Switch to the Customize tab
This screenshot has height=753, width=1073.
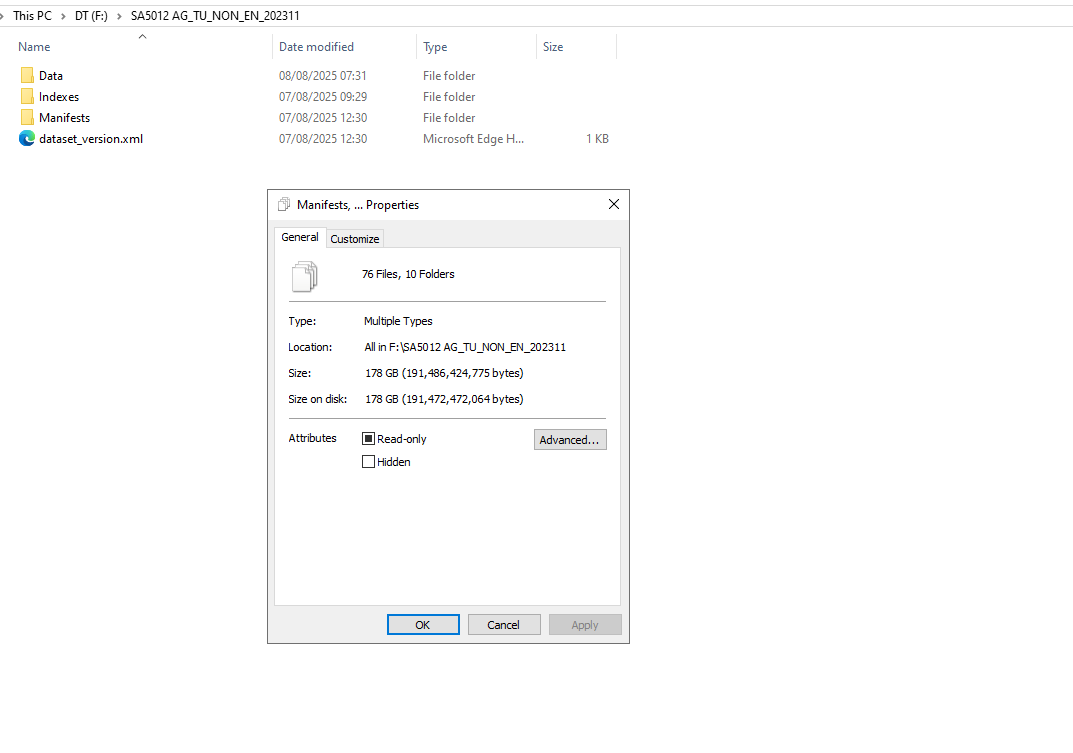[x=354, y=239]
